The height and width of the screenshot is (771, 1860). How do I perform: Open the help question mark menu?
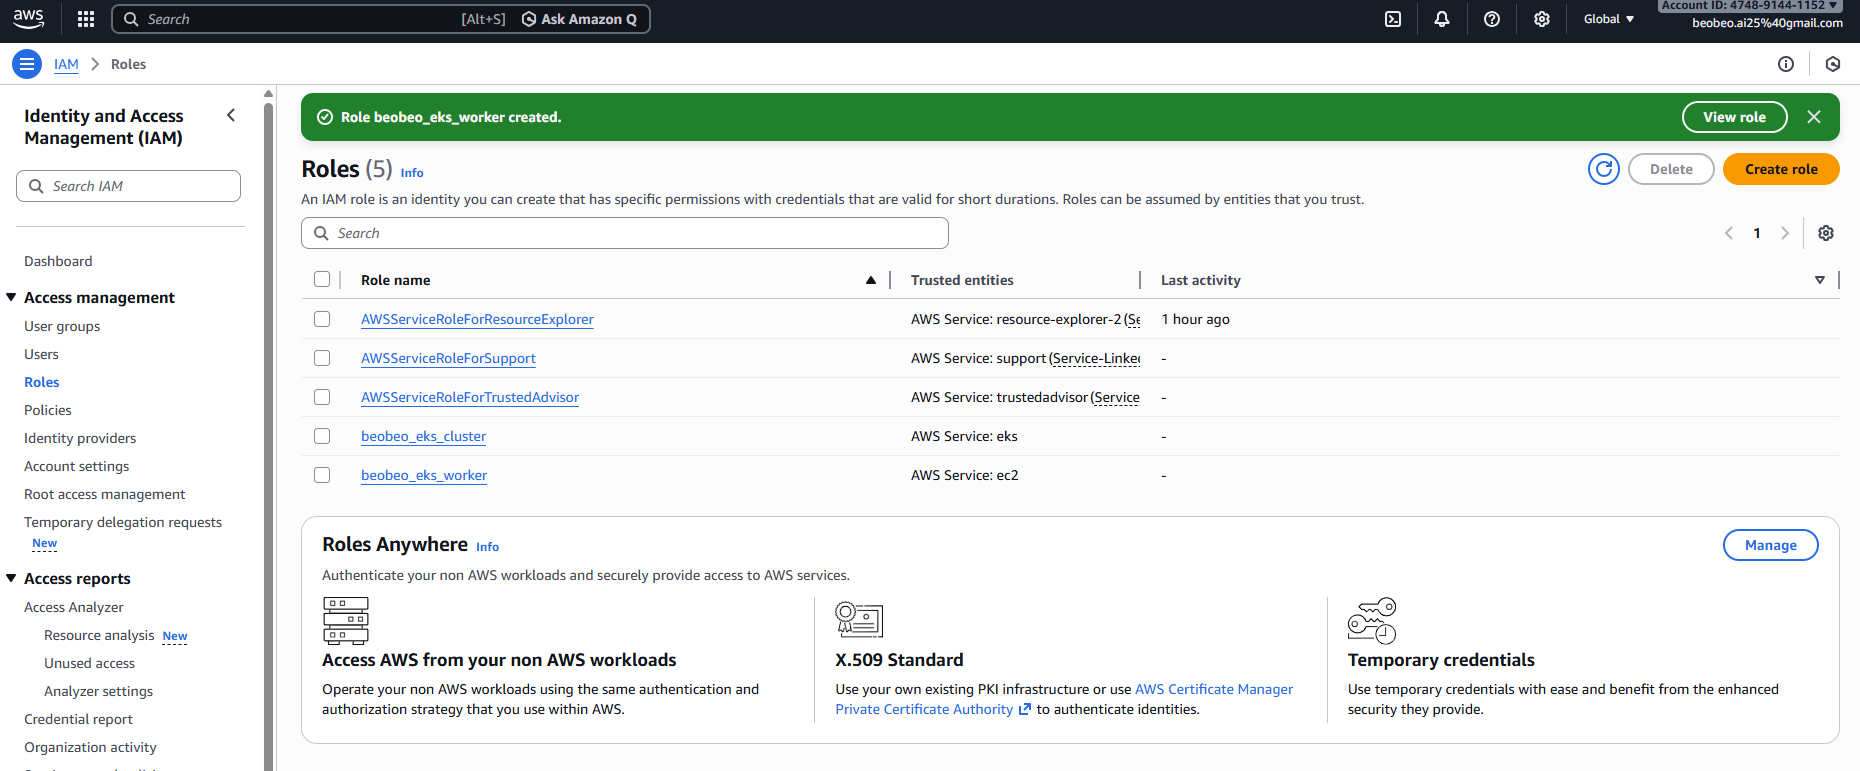[x=1492, y=19]
